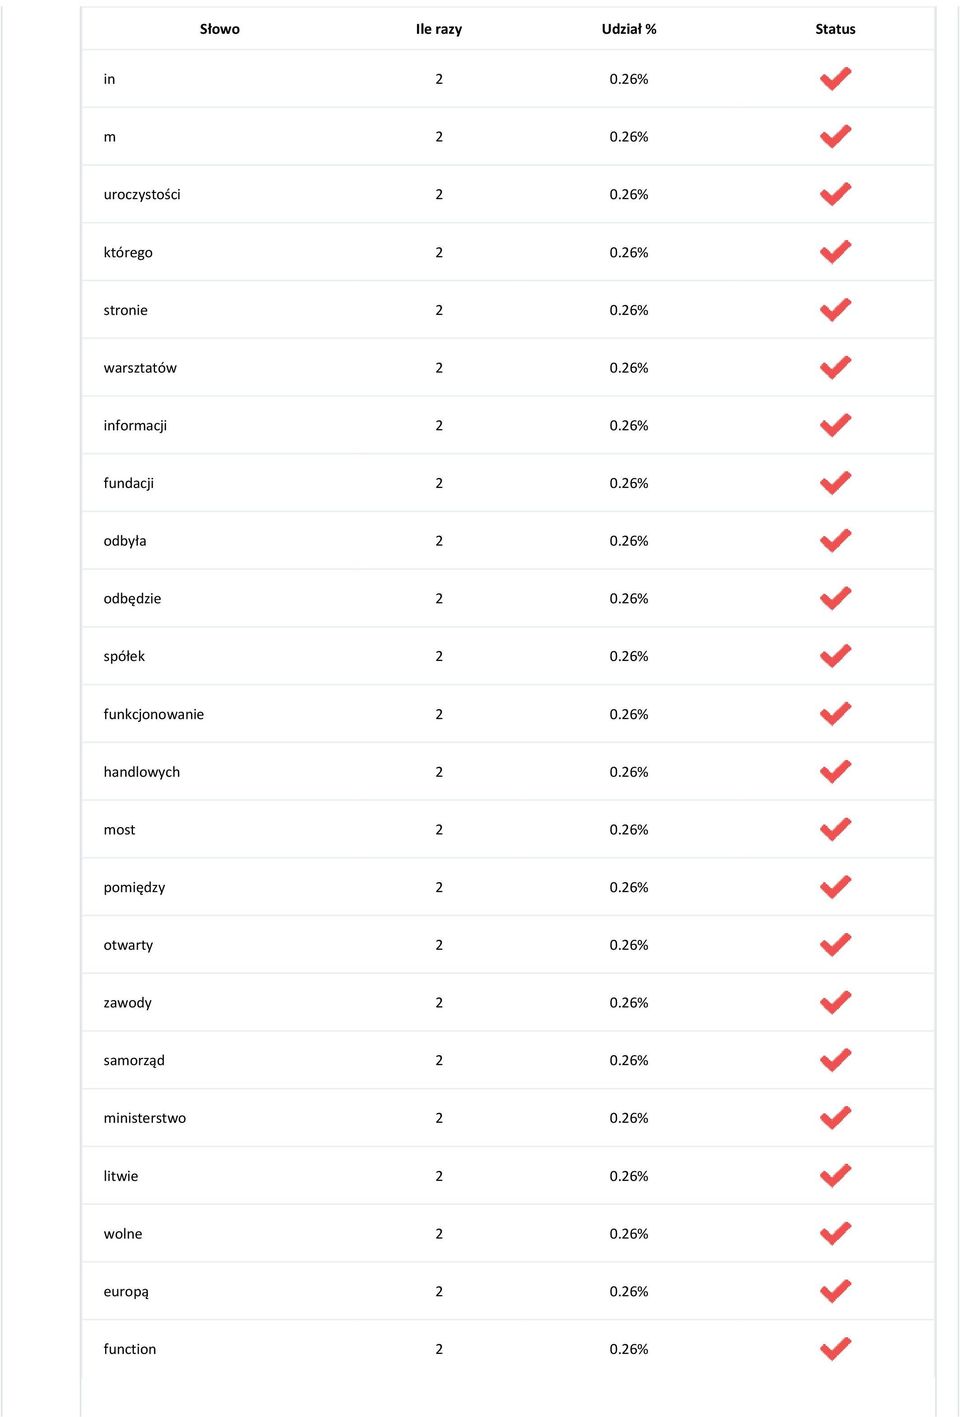Click the word 'samorząd' in the list
This screenshot has width=960, height=1417.
tap(134, 1060)
